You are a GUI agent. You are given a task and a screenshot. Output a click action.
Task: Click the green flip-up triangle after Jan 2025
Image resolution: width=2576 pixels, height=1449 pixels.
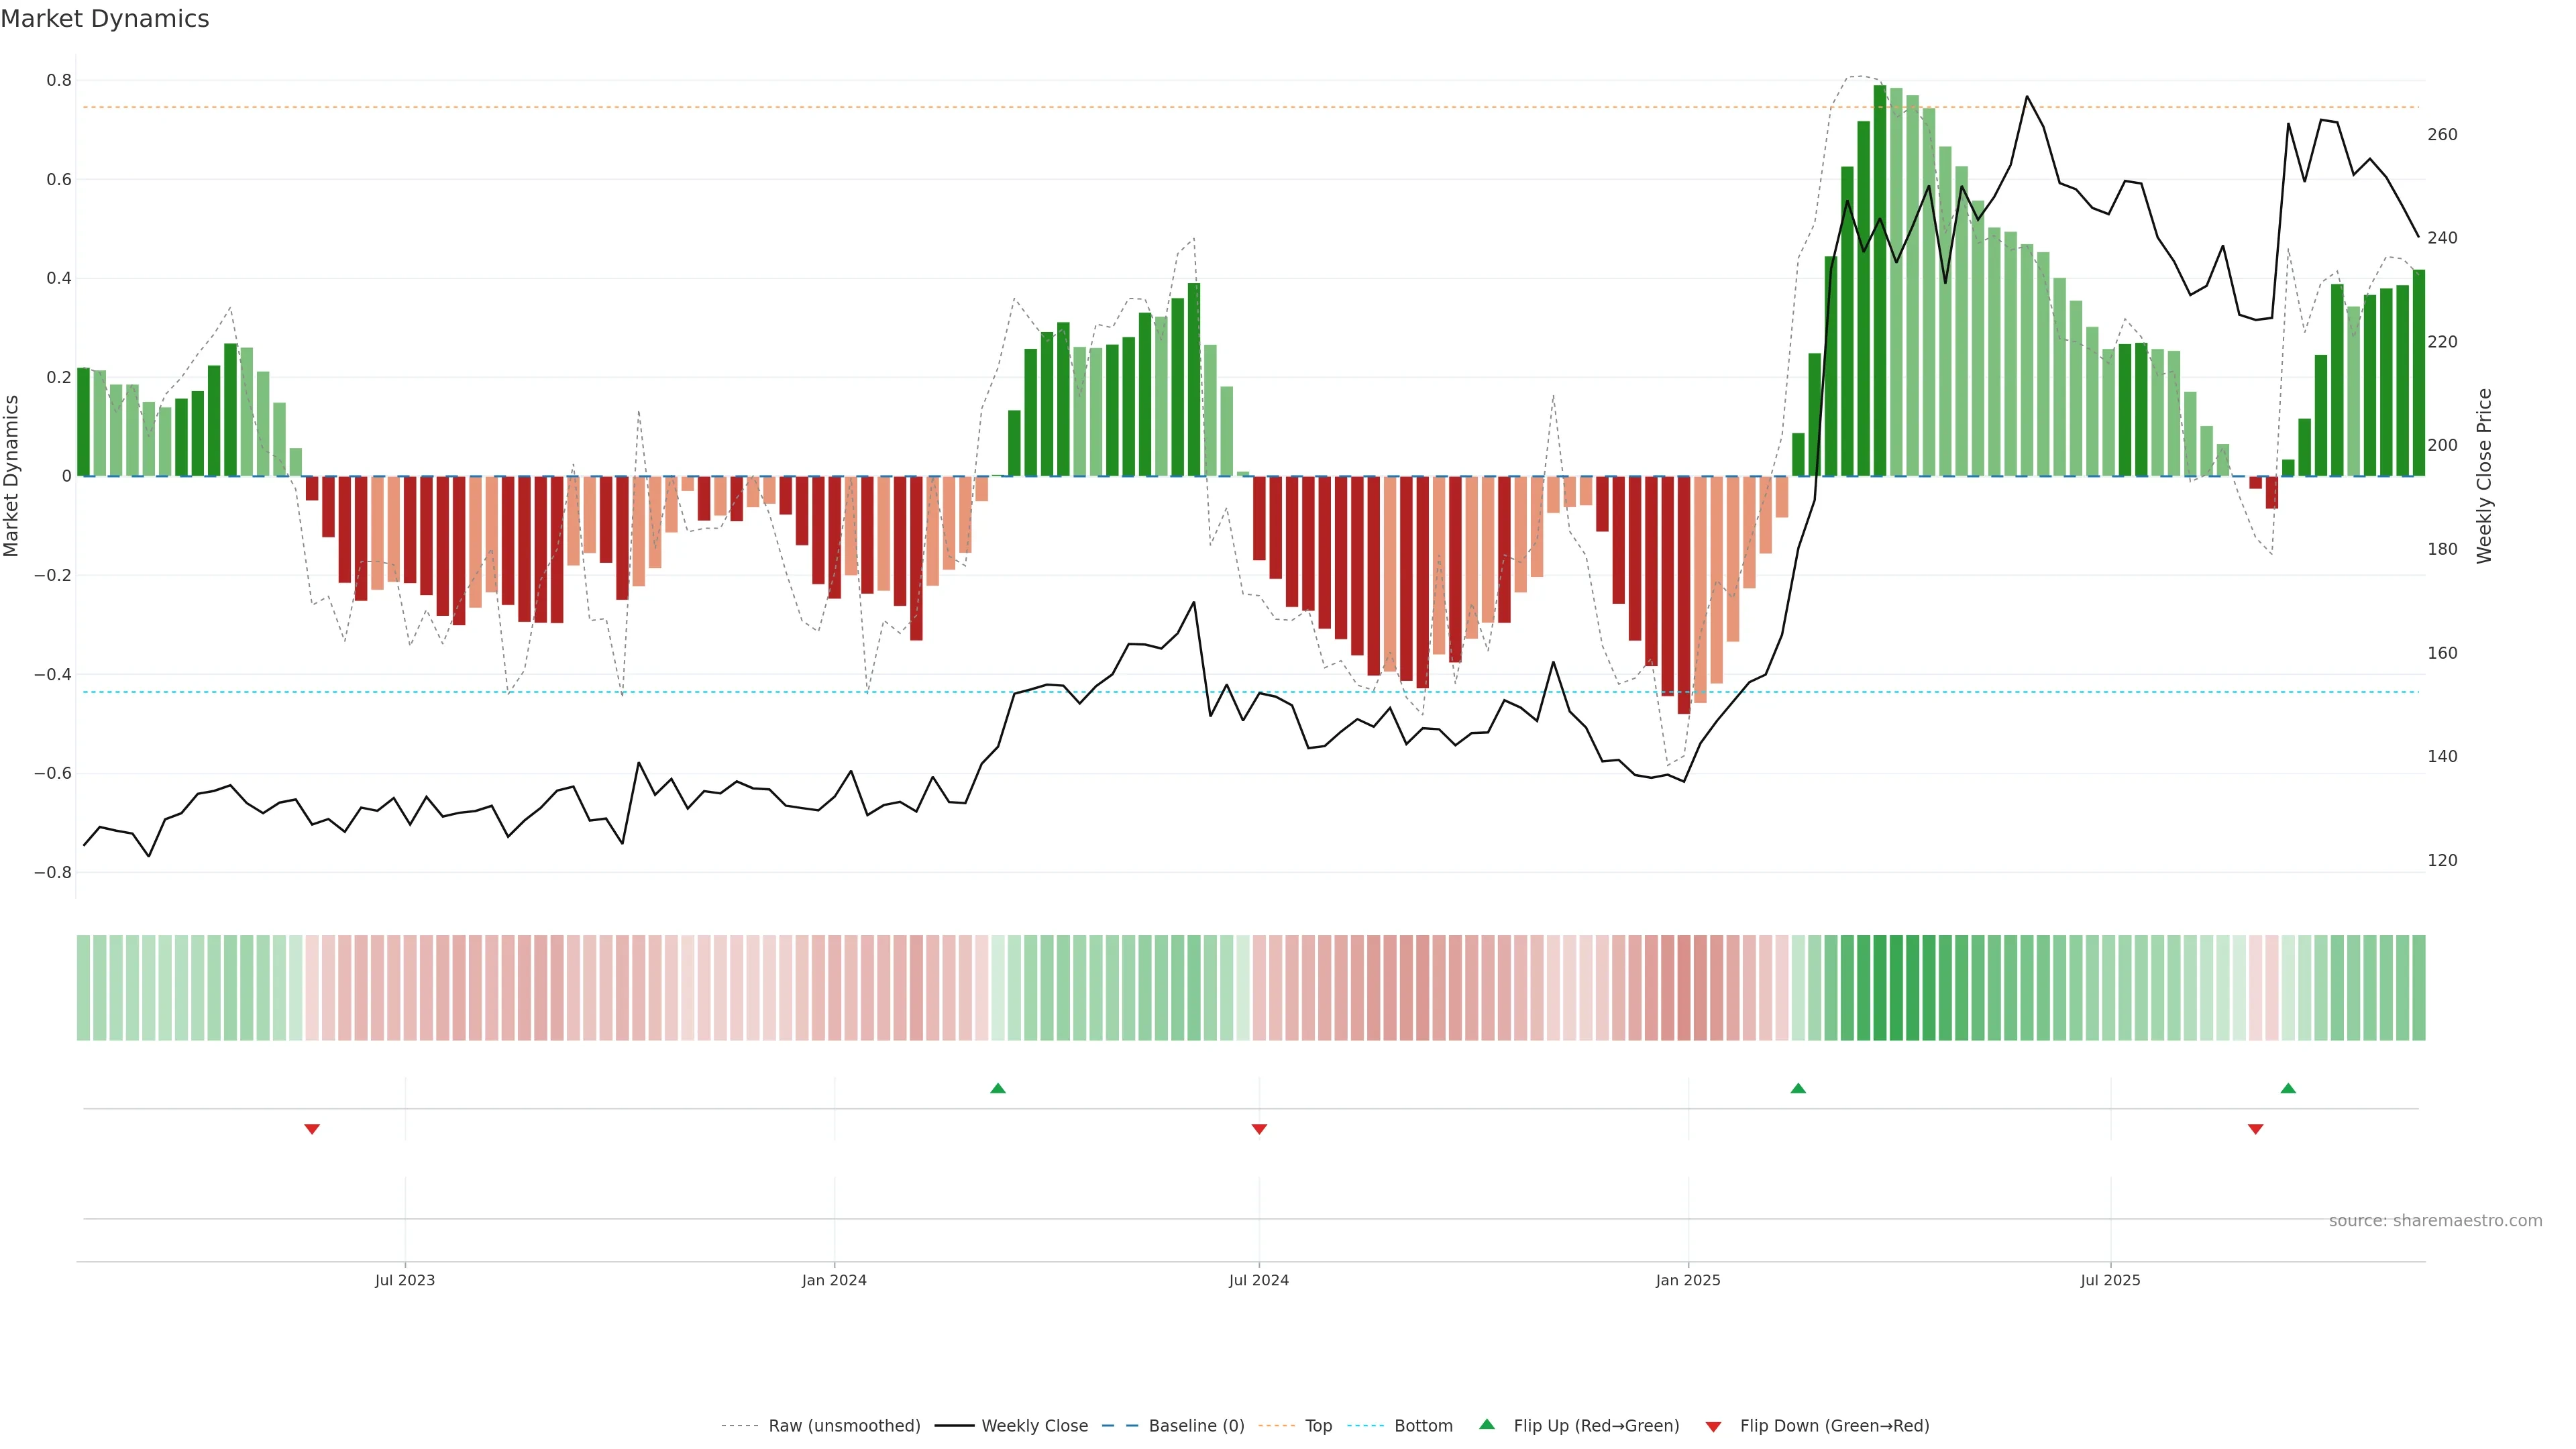click(x=1798, y=1088)
